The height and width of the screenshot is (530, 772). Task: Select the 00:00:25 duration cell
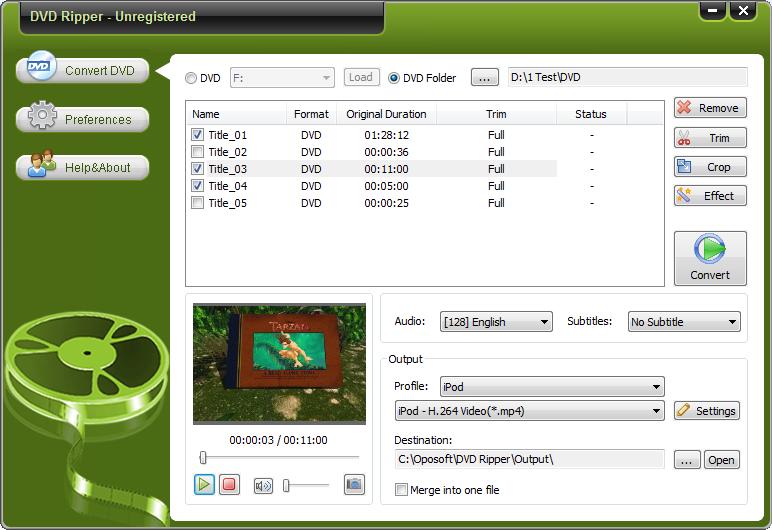[386, 203]
